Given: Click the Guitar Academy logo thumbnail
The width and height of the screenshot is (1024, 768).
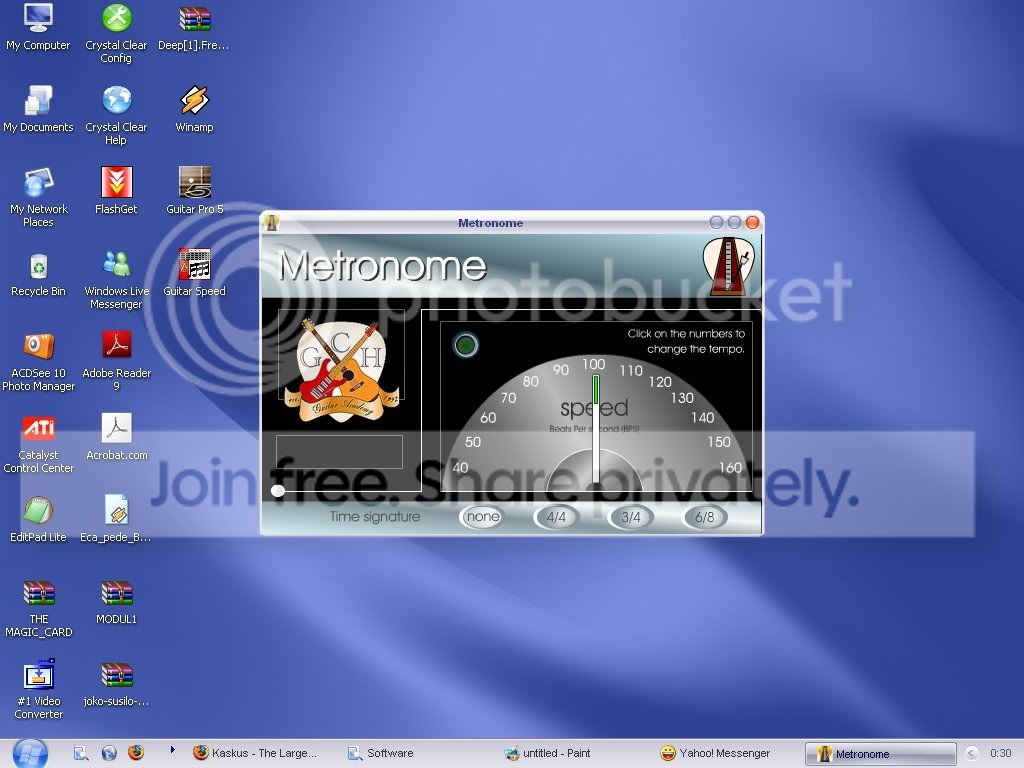Looking at the screenshot, I should coord(342,369).
